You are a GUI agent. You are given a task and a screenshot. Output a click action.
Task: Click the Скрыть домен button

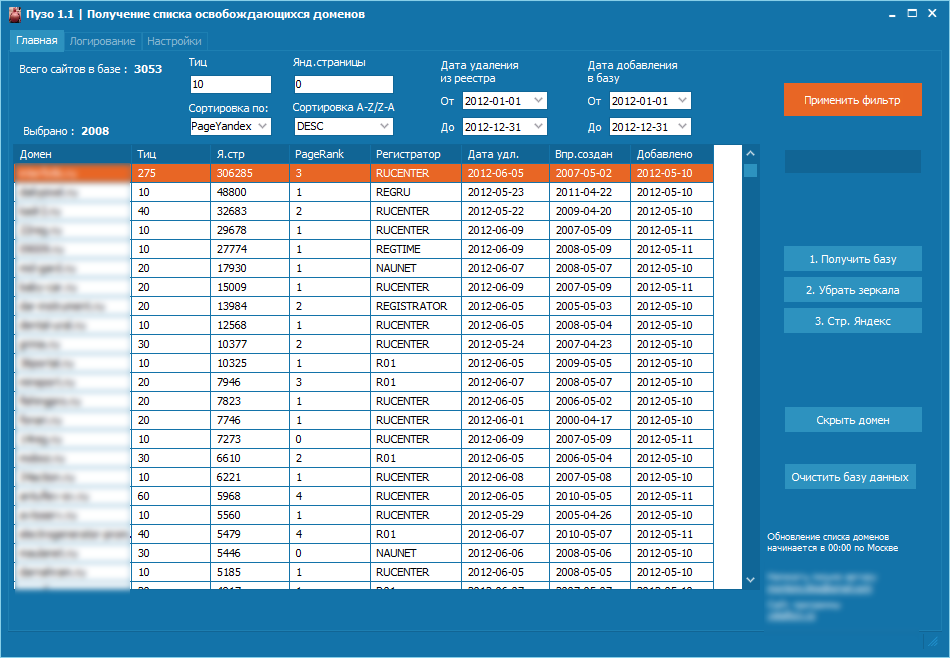(852, 420)
